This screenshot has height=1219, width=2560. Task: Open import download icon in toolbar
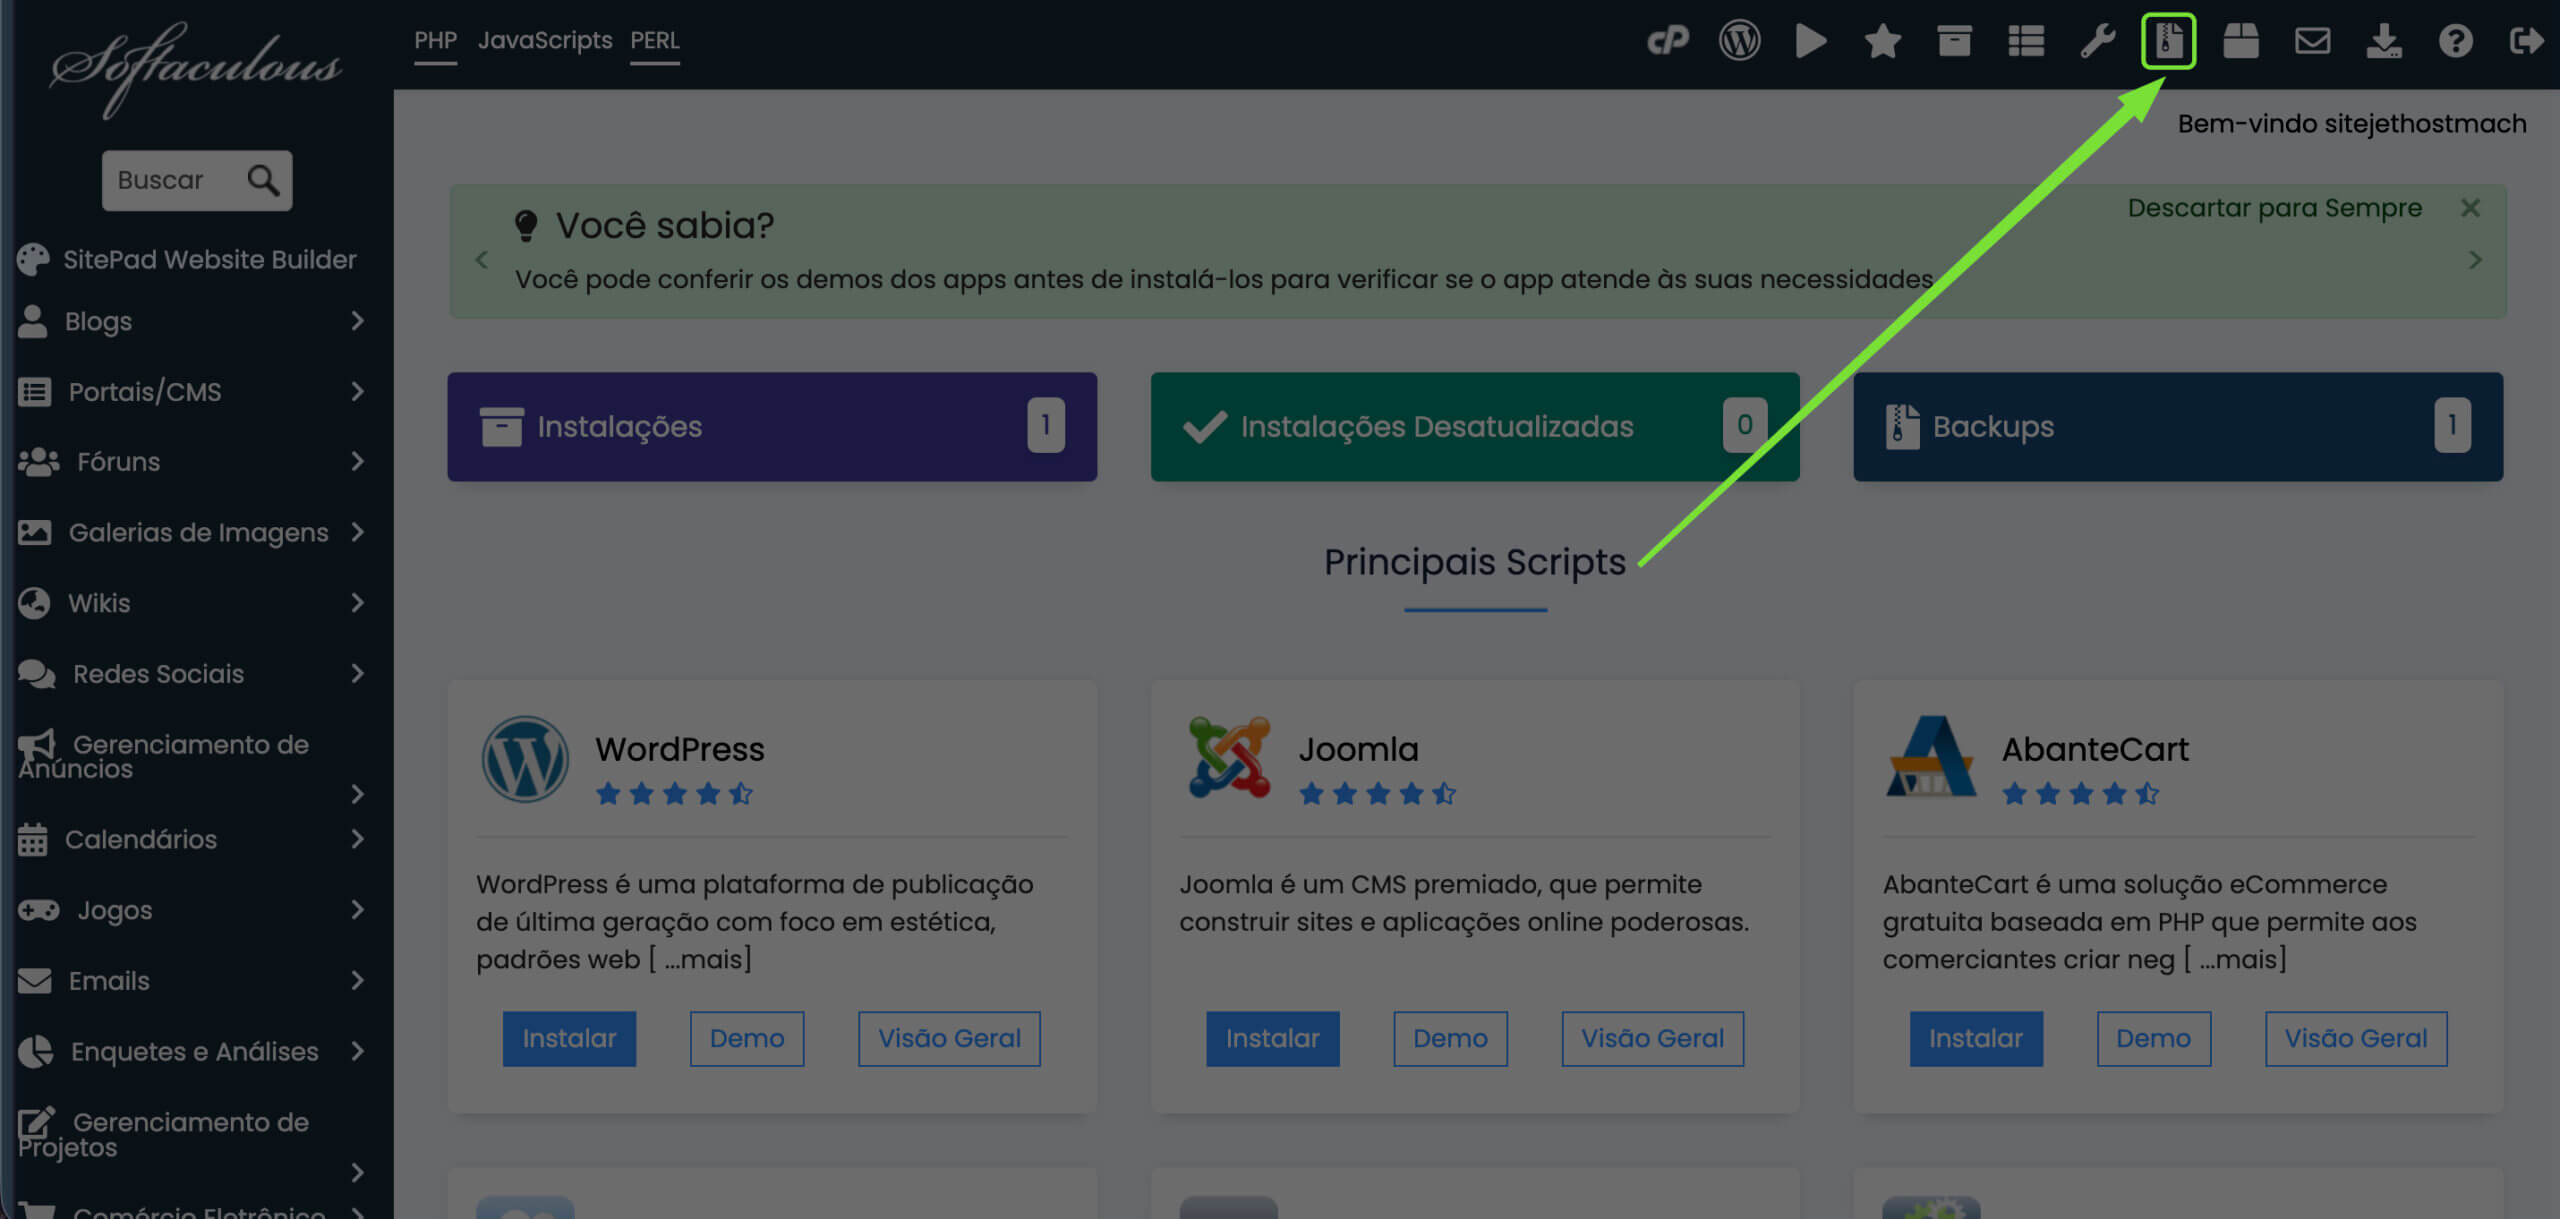pos(2384,41)
